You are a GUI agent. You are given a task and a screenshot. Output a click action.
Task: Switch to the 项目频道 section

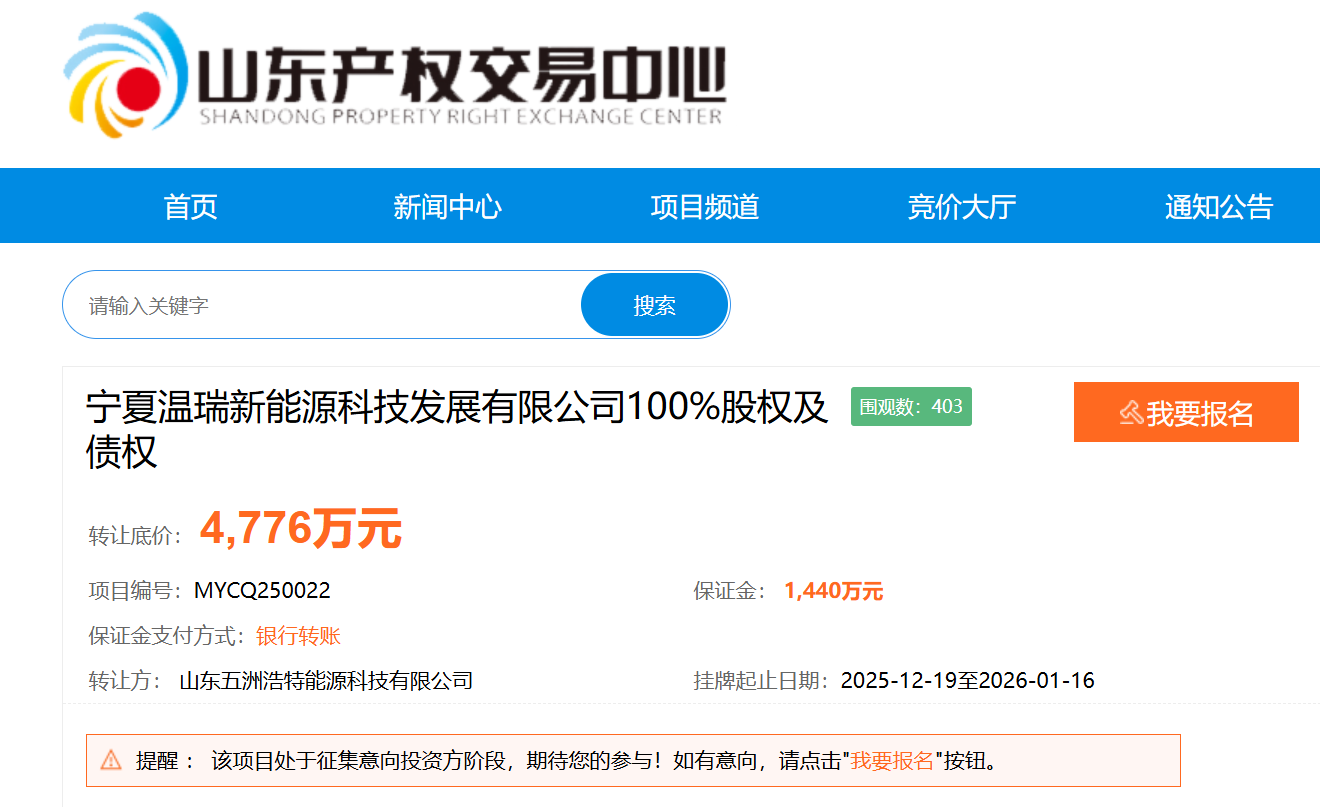click(704, 207)
